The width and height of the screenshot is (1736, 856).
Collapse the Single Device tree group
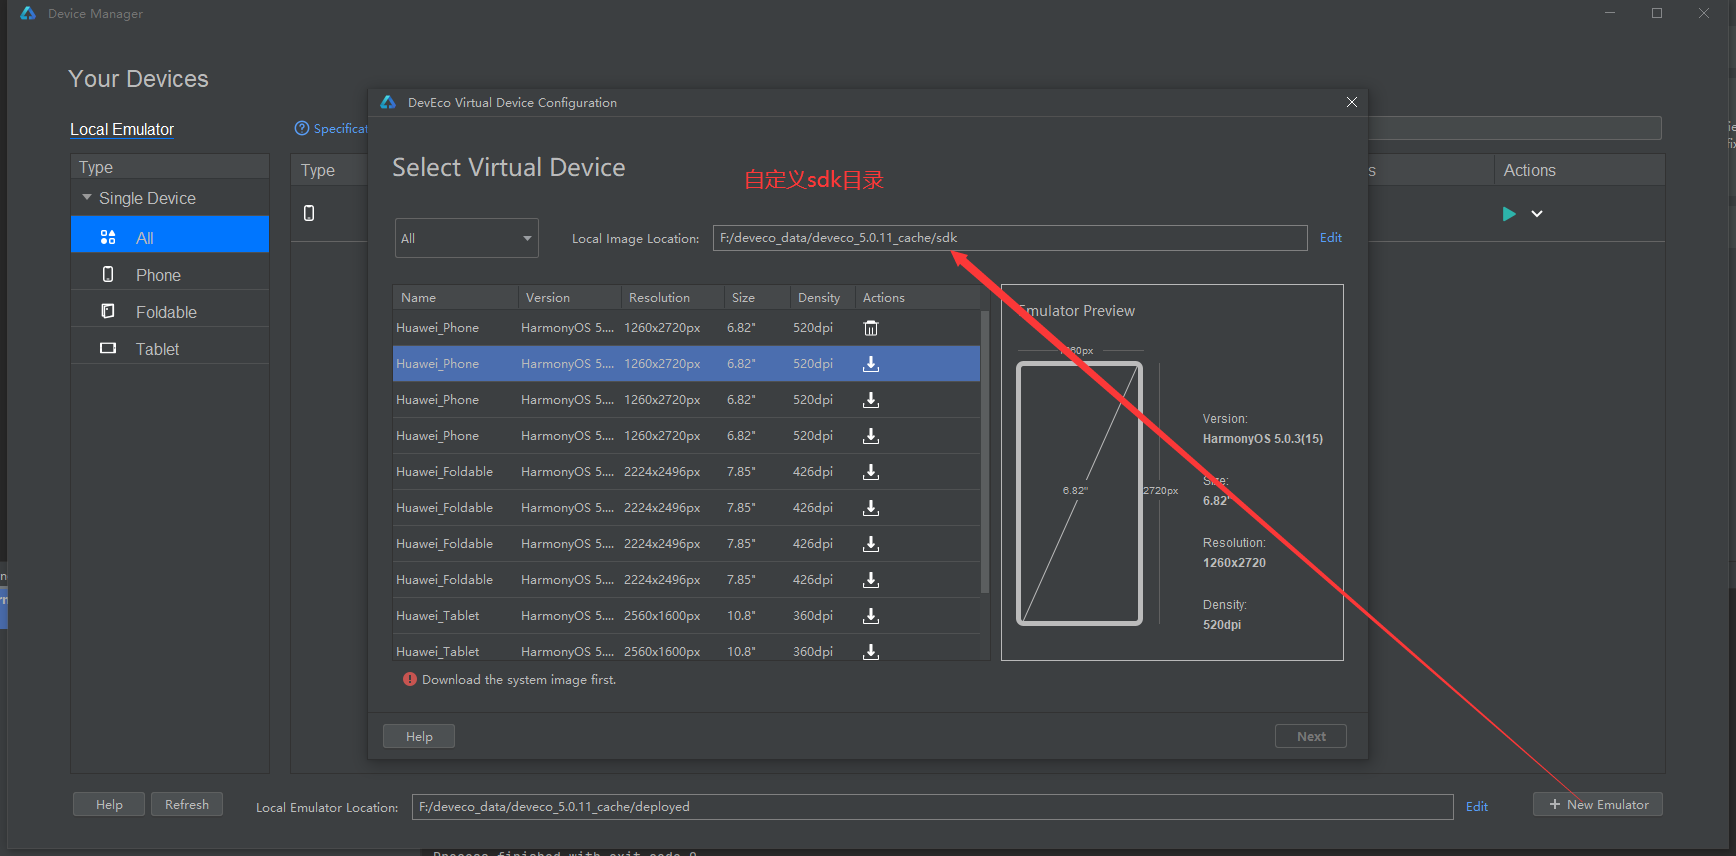point(87,198)
